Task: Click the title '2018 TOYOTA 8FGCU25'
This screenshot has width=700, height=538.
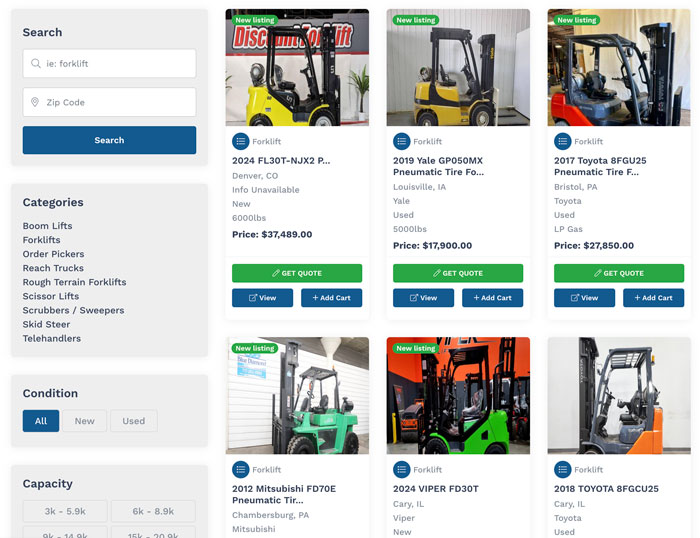Action: click(606, 489)
